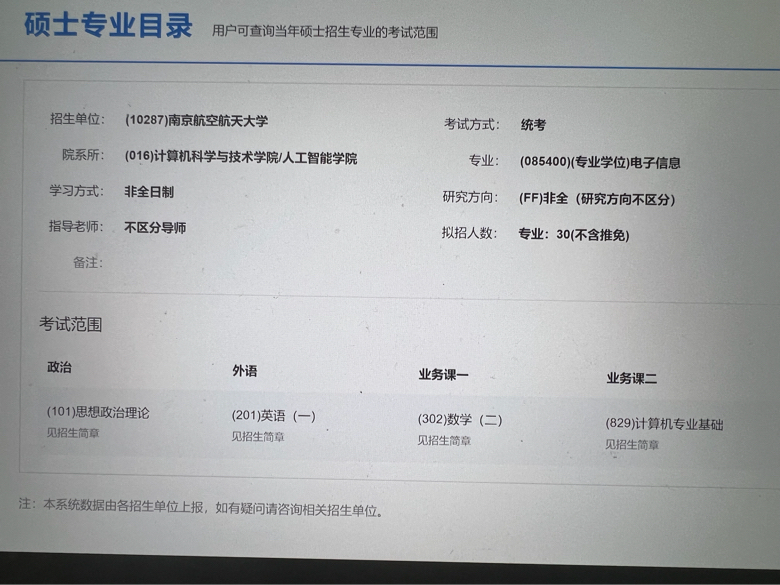Select (10287)南京航空航天大学 value
Viewport: 780px width, 585px height.
(x=196, y=121)
